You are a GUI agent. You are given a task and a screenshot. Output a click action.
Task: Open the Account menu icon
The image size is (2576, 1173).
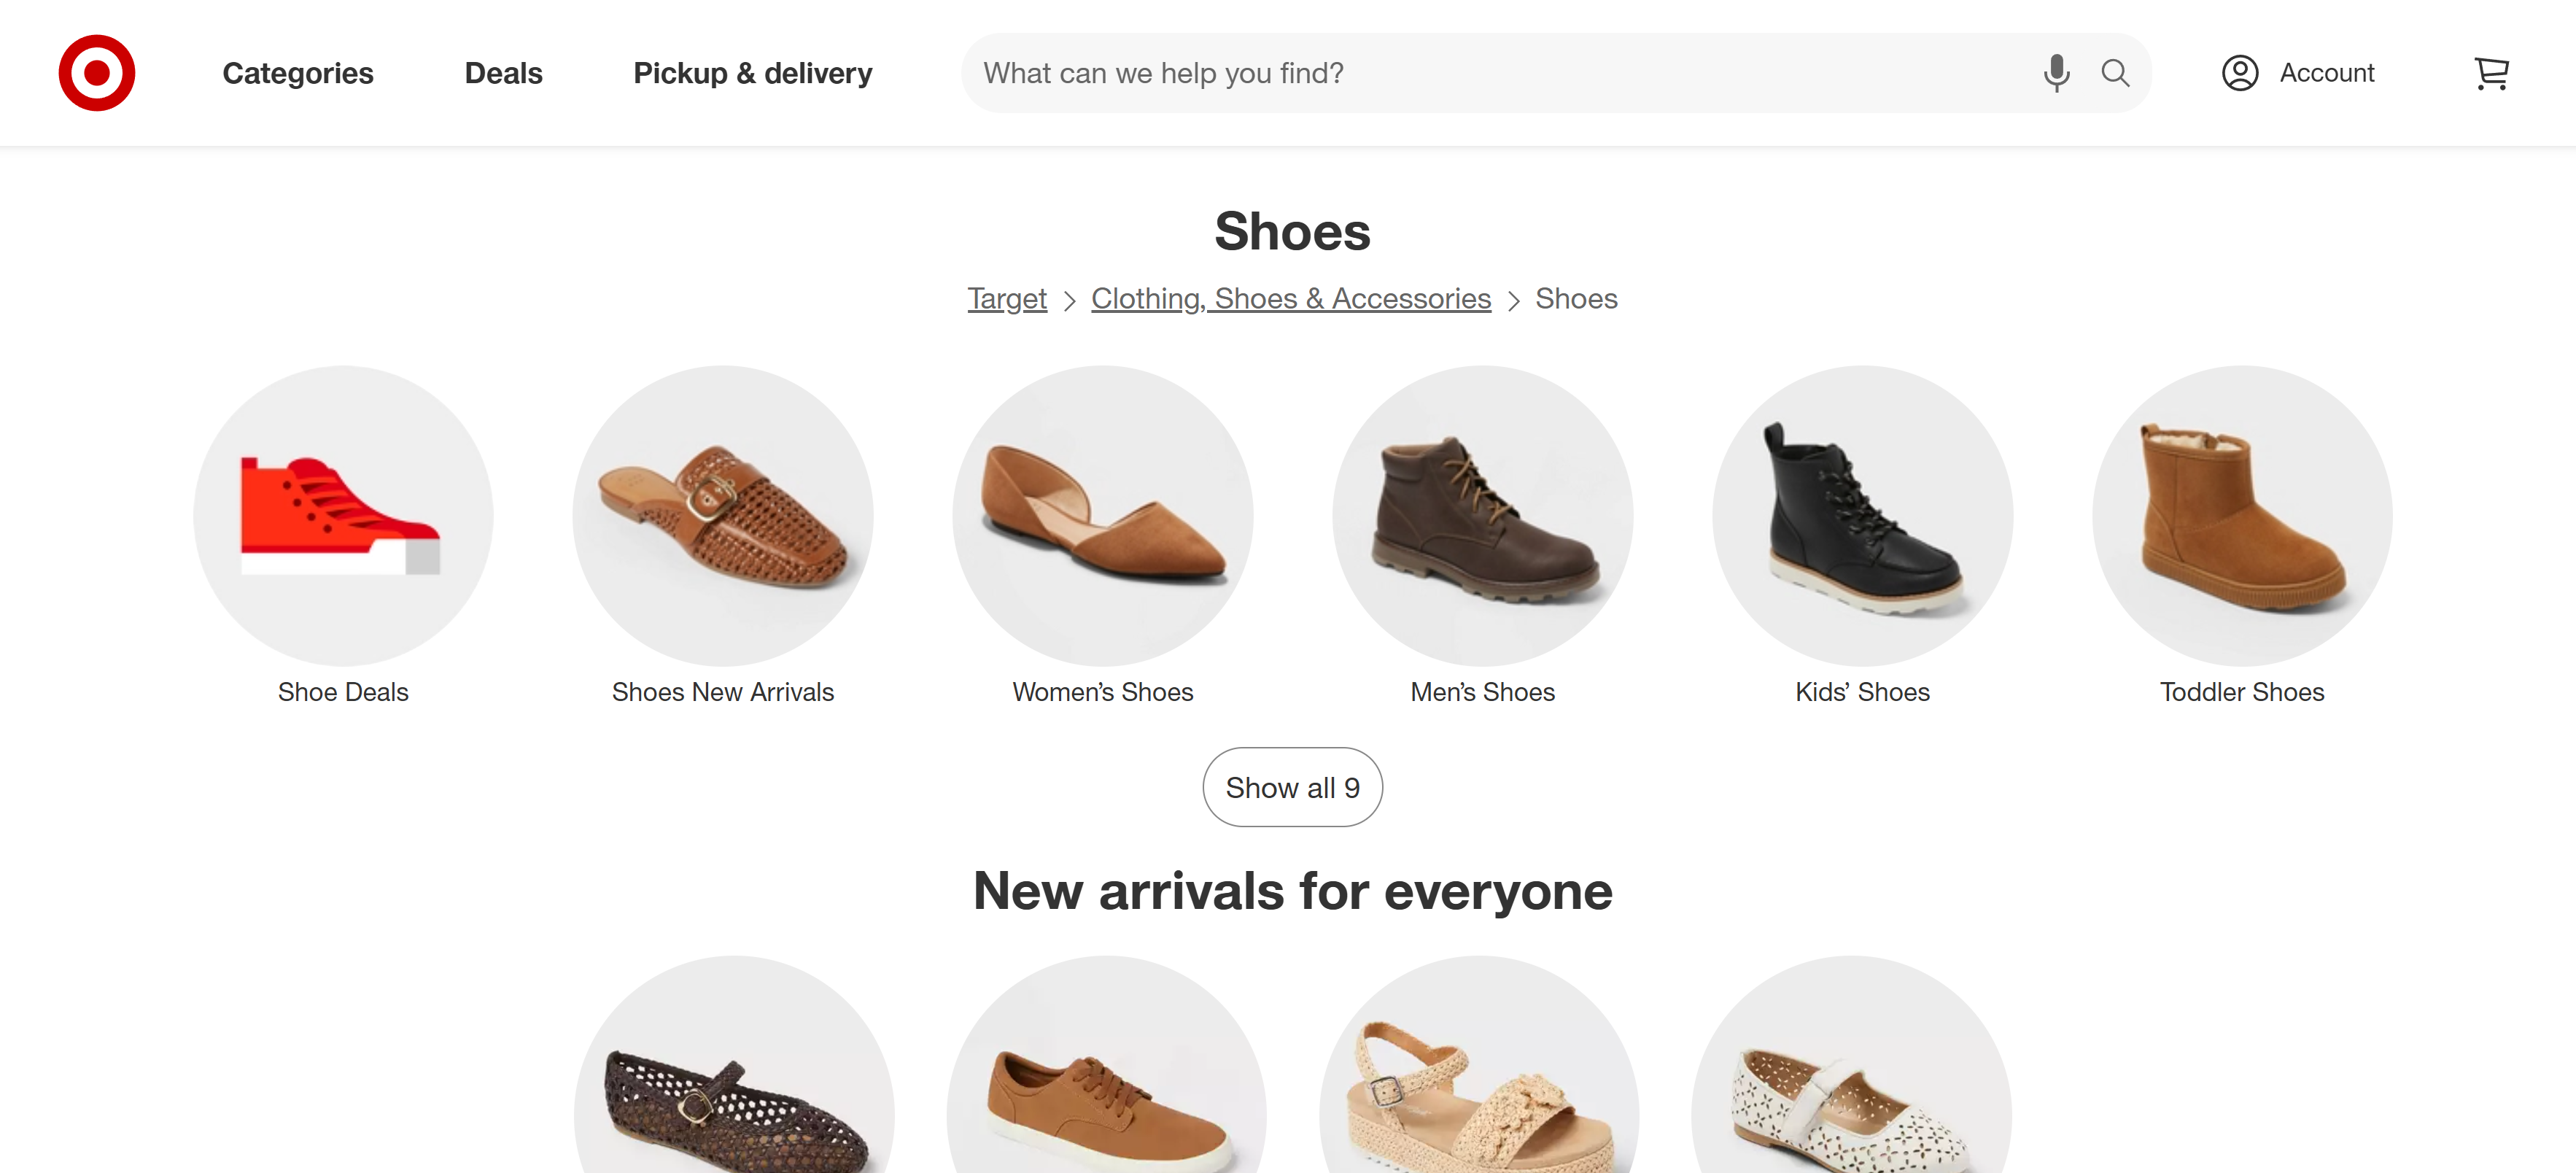pos(2240,72)
